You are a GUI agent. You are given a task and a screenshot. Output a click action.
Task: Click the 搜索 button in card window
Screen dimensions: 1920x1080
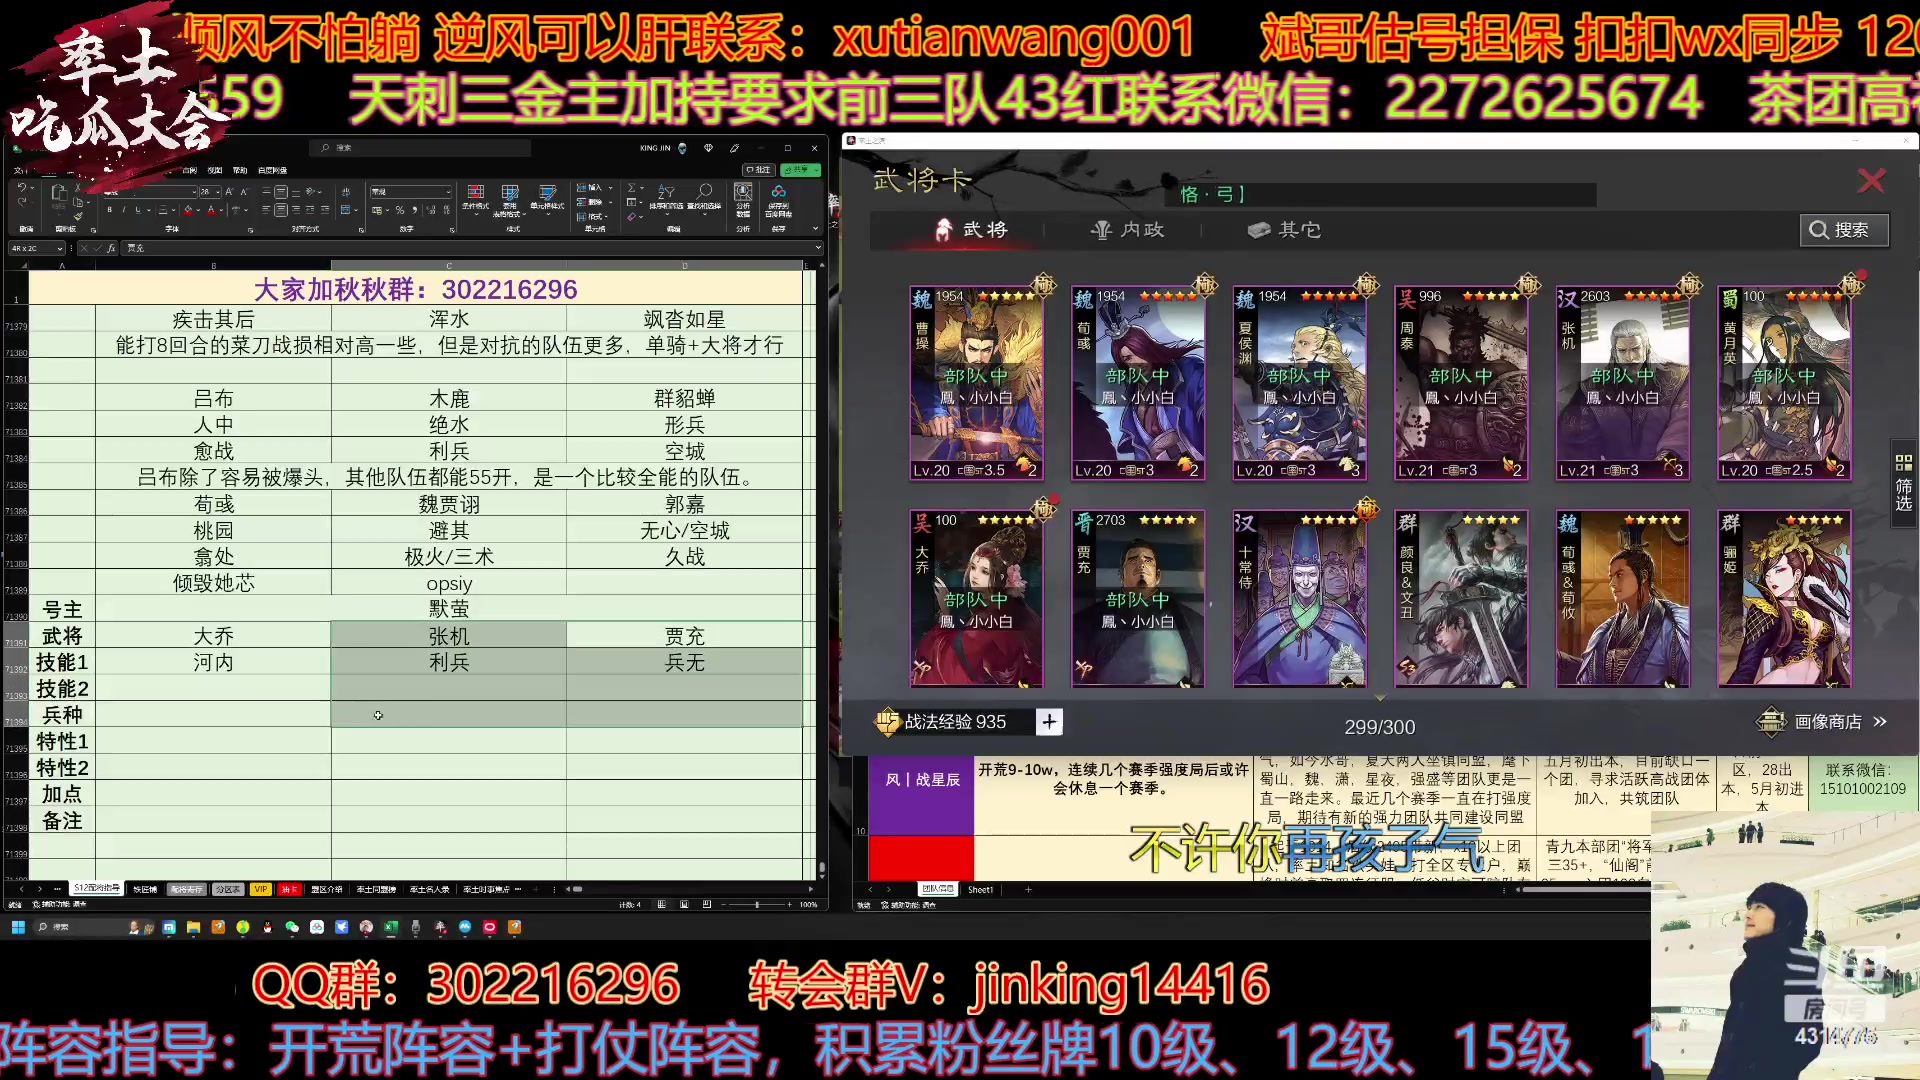coord(1844,230)
